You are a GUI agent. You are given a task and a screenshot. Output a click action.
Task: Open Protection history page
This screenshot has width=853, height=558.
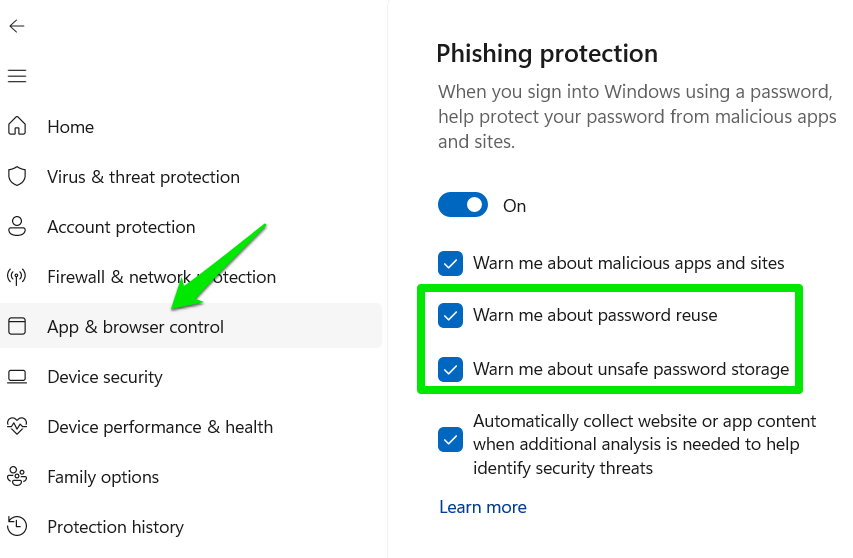pyautogui.click(x=115, y=527)
